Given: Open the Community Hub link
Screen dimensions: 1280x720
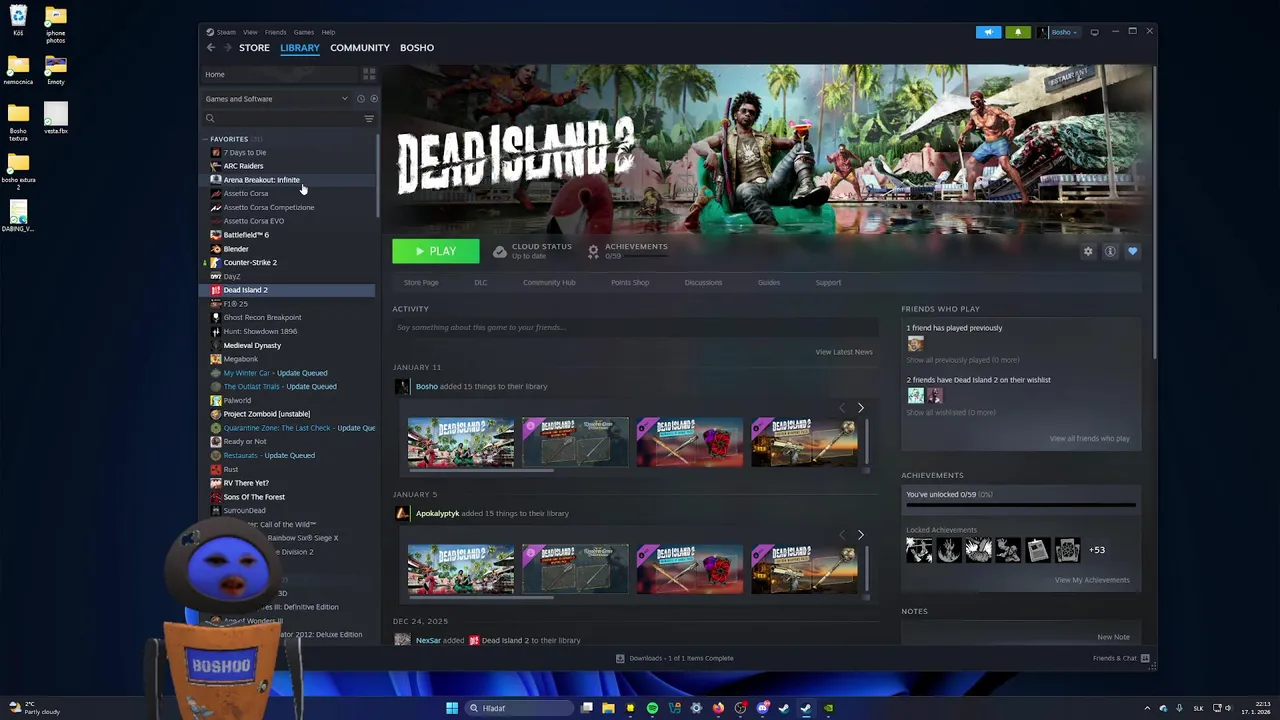Looking at the screenshot, I should (549, 283).
